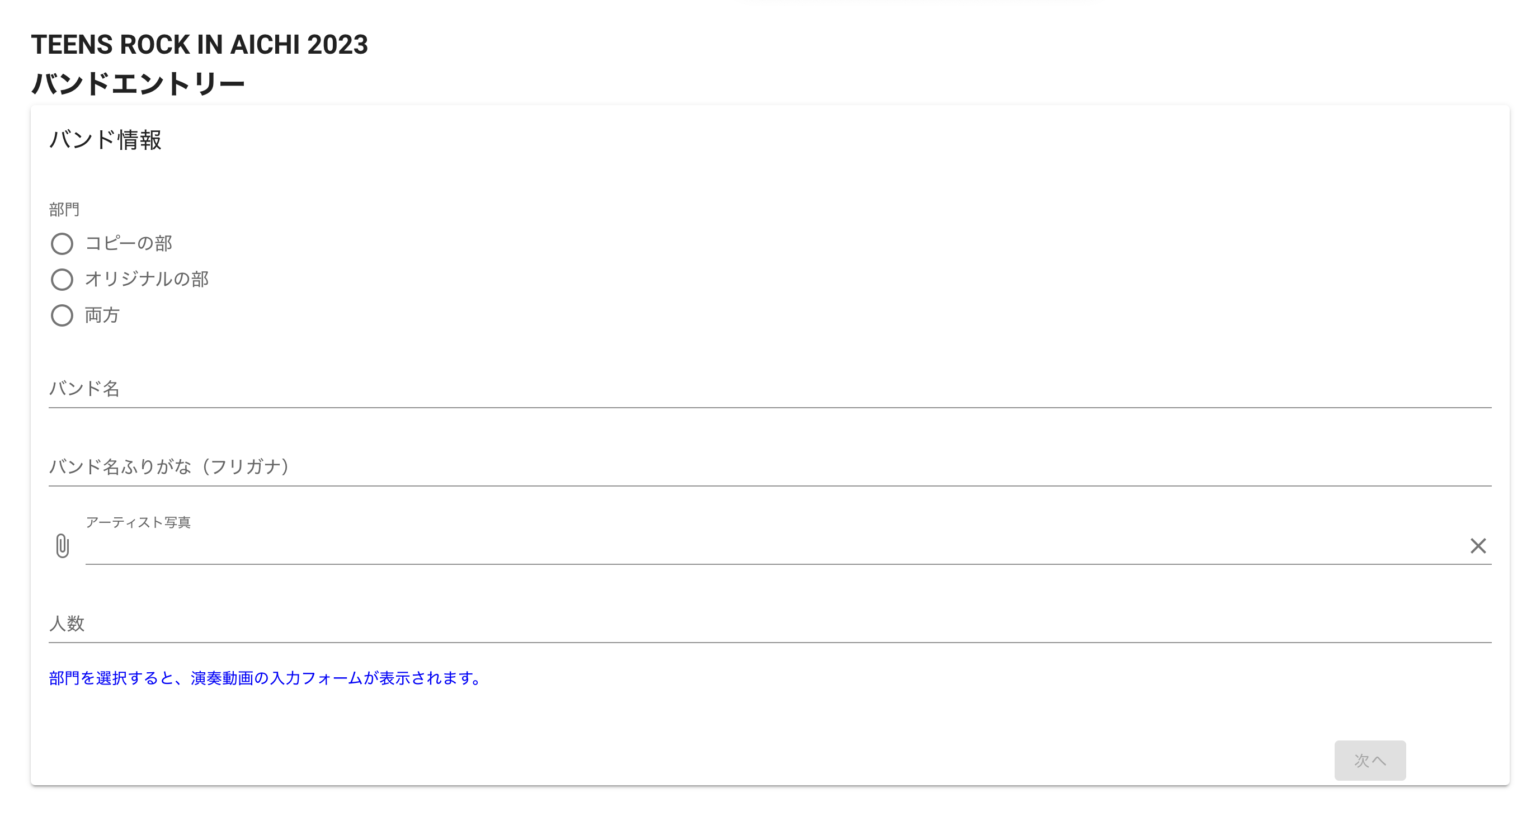Screen dimensions: 1536x840
Task: Click the paperclip attach file icon
Action: pos(62,546)
